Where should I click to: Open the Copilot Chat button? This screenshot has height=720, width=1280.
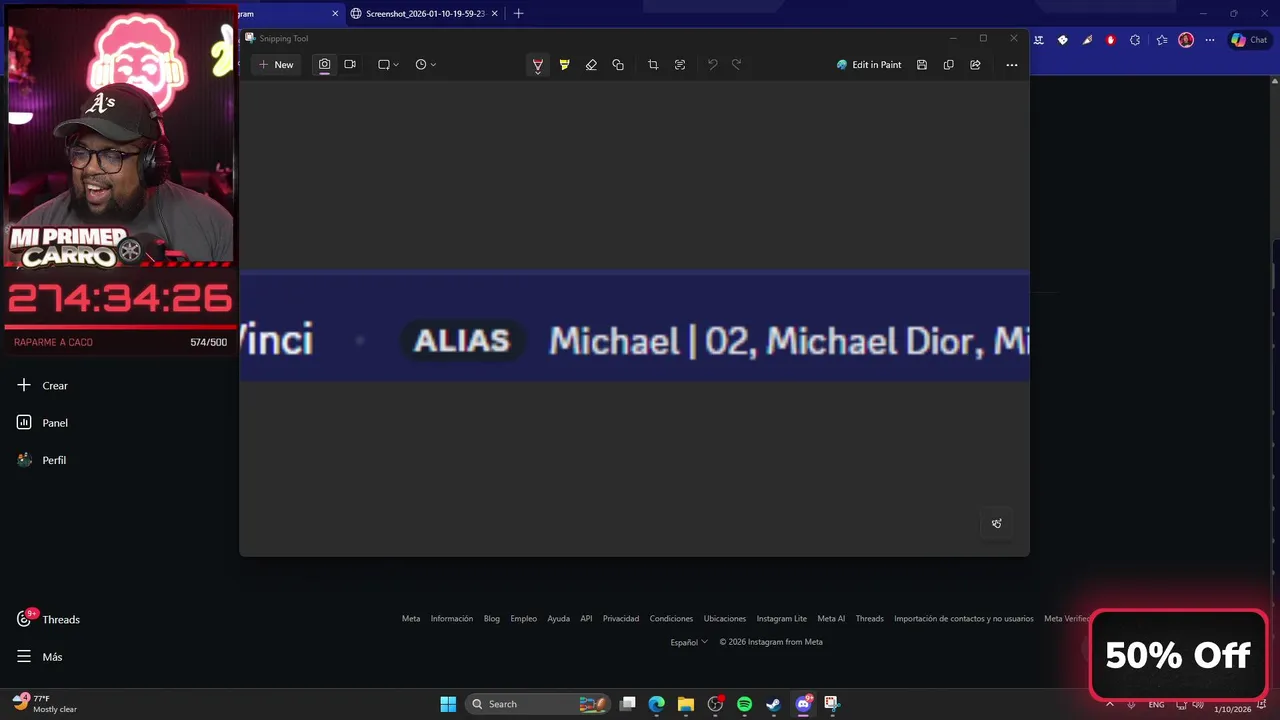coord(1250,40)
